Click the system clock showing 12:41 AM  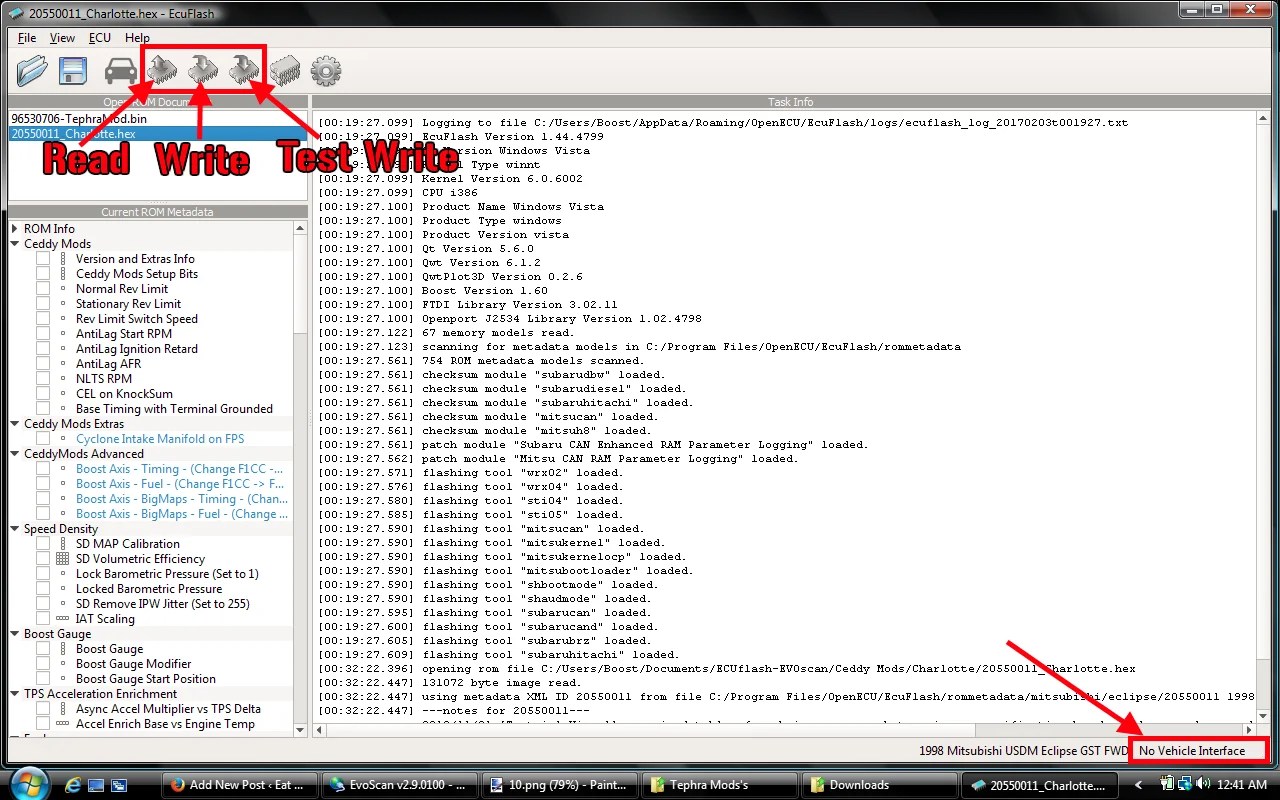pyautogui.click(x=1243, y=785)
